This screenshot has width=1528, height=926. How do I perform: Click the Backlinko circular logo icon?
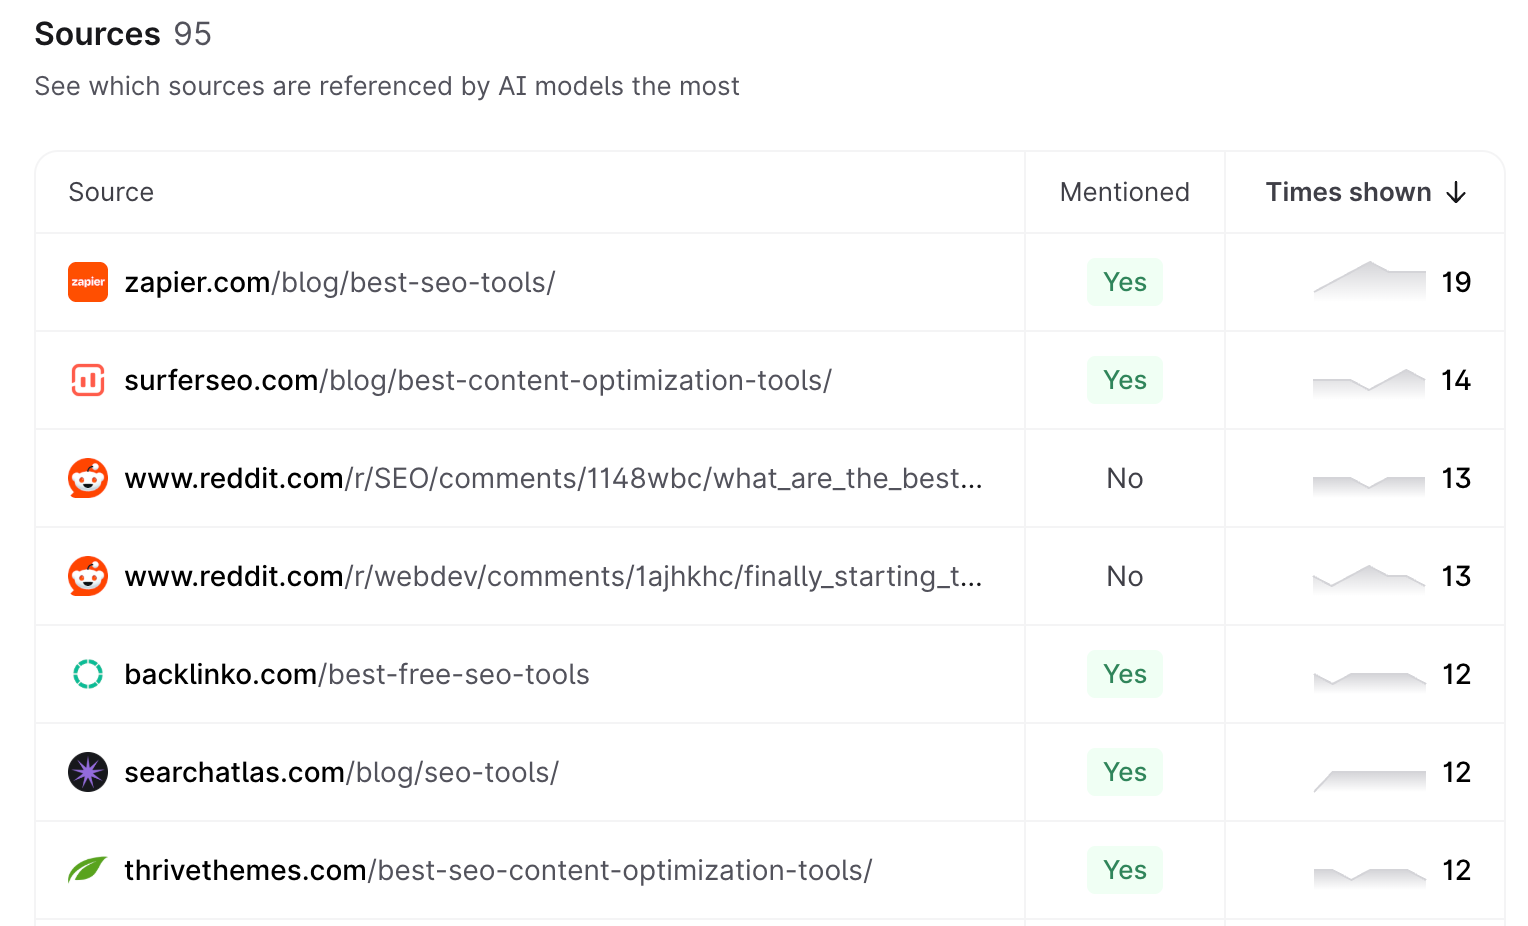[88, 674]
